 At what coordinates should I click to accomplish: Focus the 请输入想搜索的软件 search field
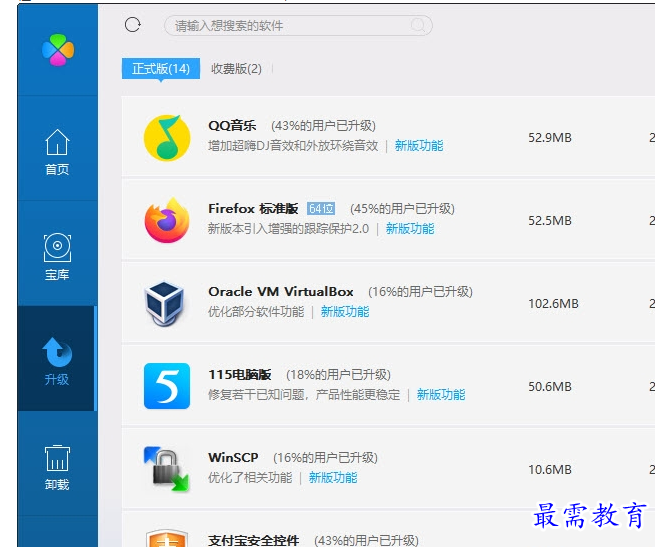[298, 25]
